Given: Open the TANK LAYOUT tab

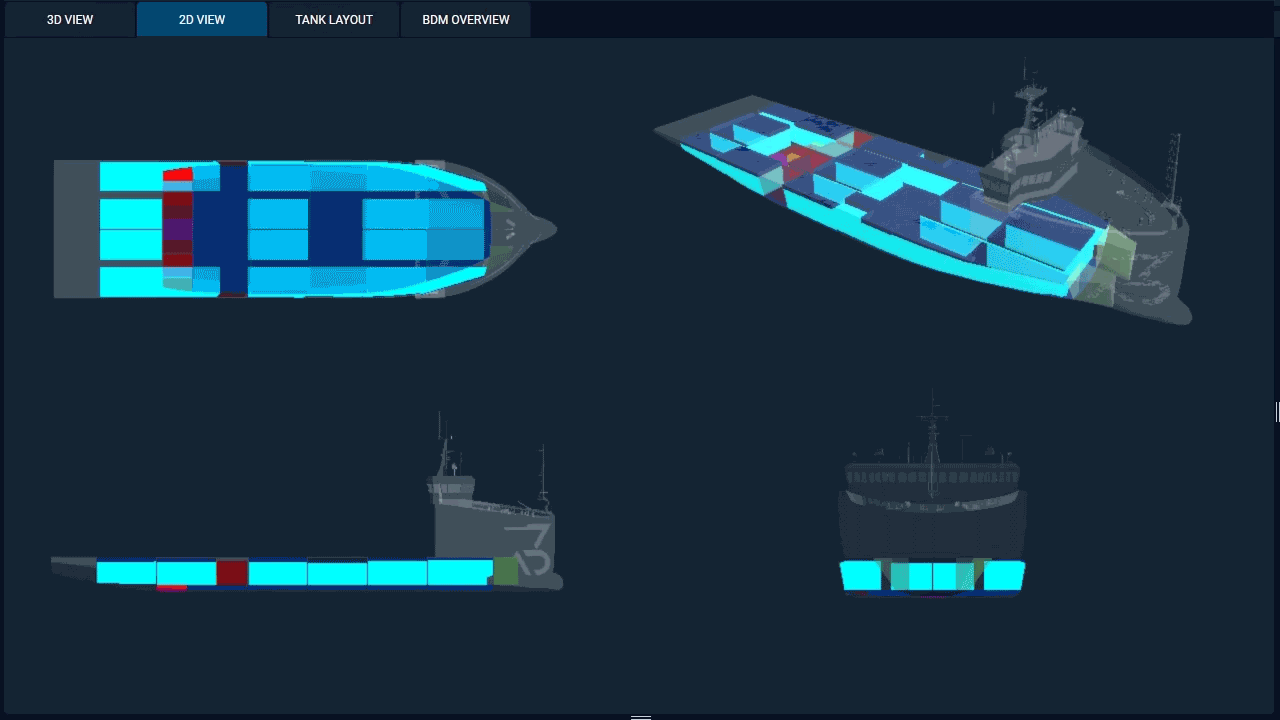Looking at the screenshot, I should [x=334, y=20].
